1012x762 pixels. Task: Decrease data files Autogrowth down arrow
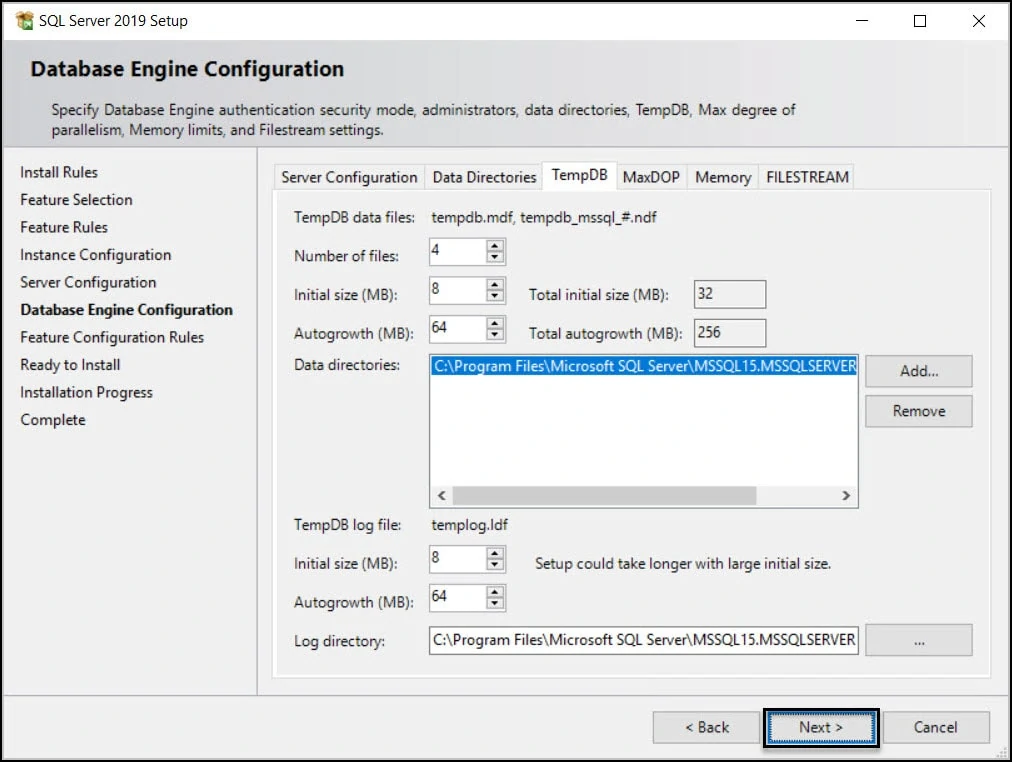coord(495,335)
